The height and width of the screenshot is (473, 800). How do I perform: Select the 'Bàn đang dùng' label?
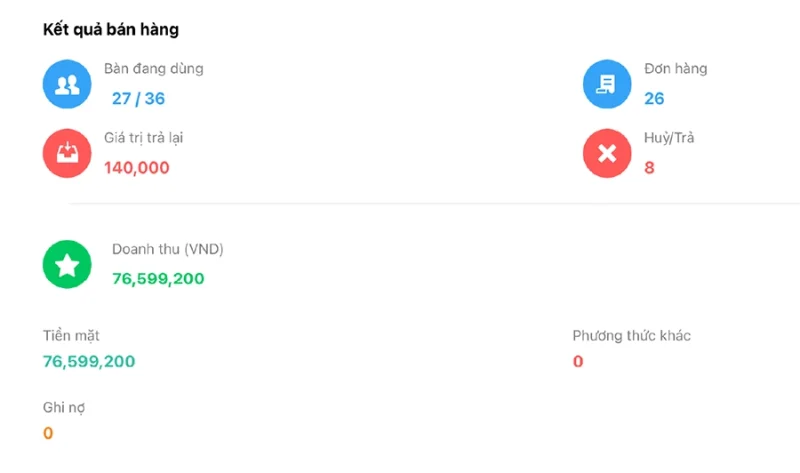pyautogui.click(x=153, y=69)
